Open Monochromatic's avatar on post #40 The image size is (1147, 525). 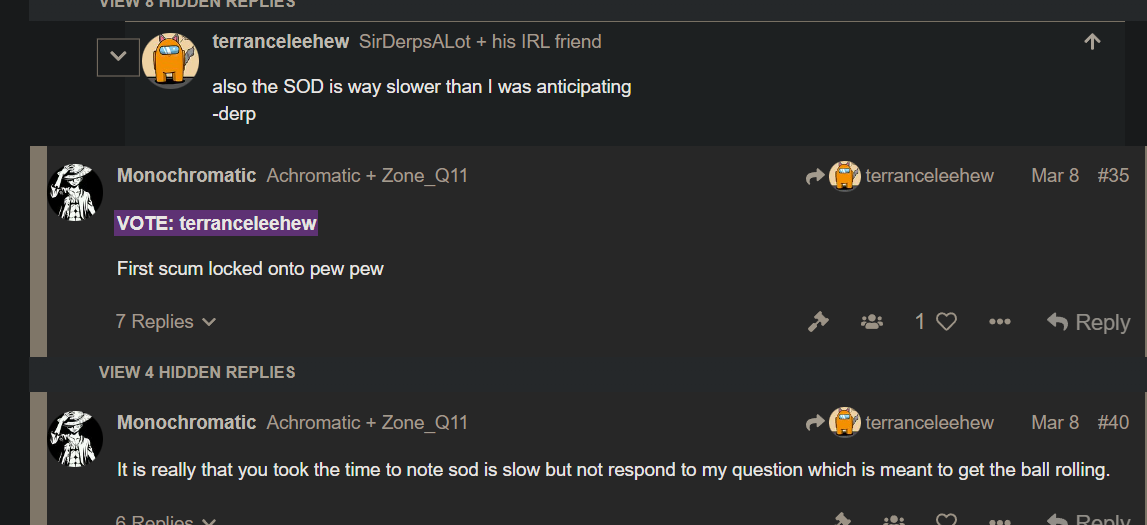[75, 439]
